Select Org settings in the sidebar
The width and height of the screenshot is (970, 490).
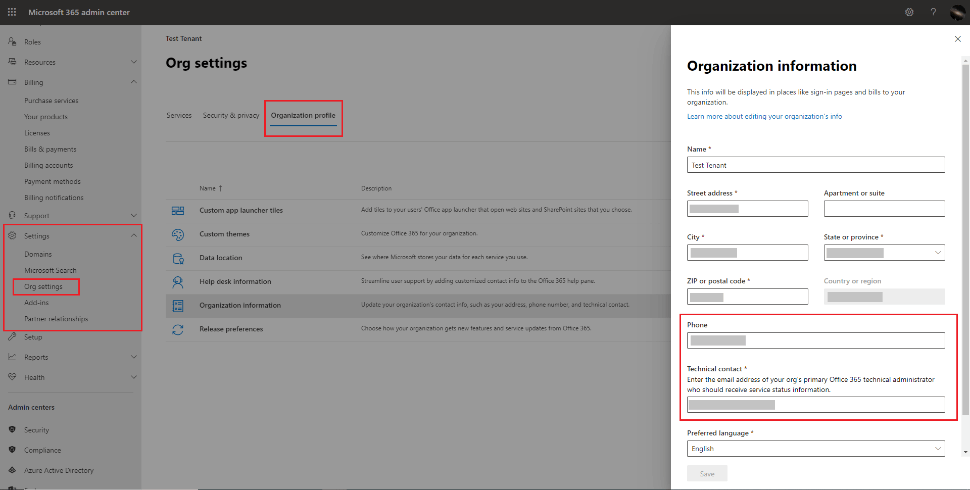43,286
